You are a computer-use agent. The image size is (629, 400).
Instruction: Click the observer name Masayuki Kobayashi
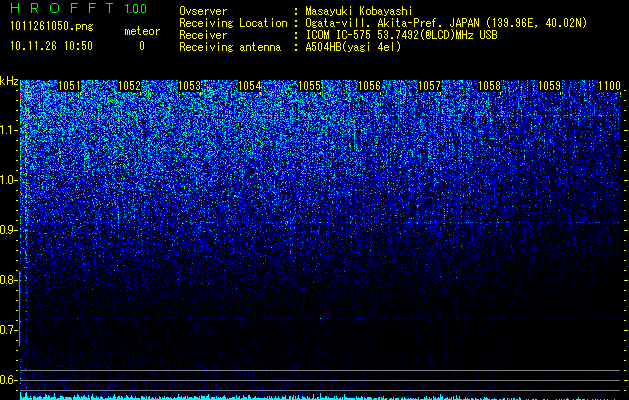coord(359,11)
